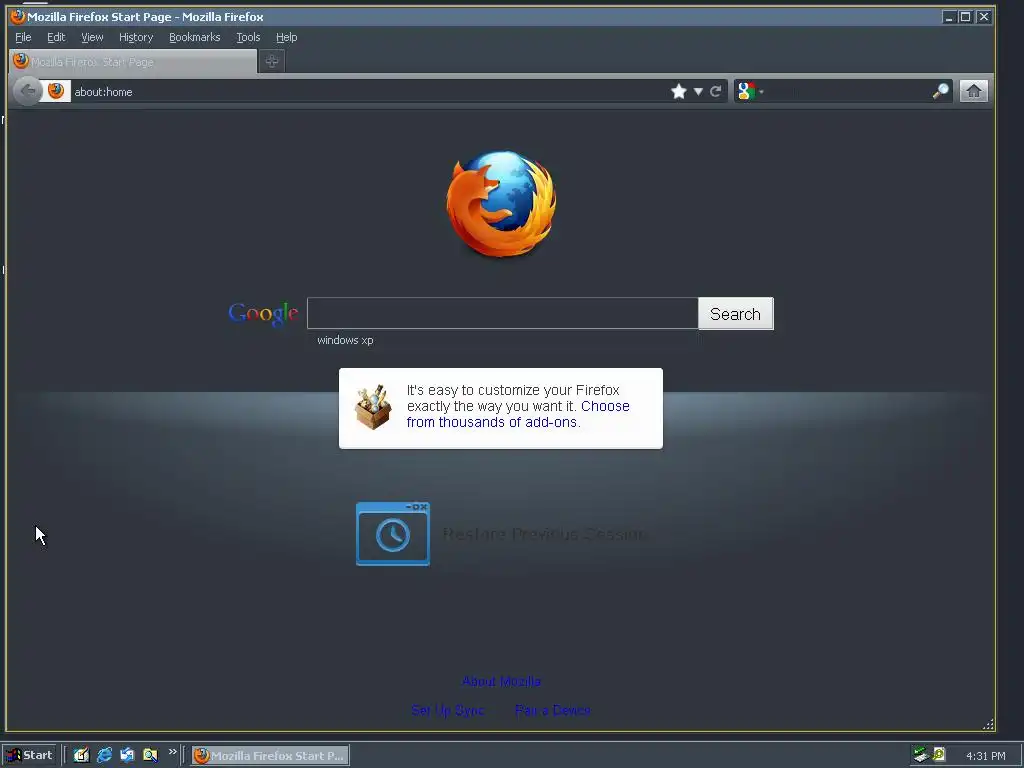Image resolution: width=1024 pixels, height=768 pixels.
Task: Click the back arrow button
Action: point(27,91)
